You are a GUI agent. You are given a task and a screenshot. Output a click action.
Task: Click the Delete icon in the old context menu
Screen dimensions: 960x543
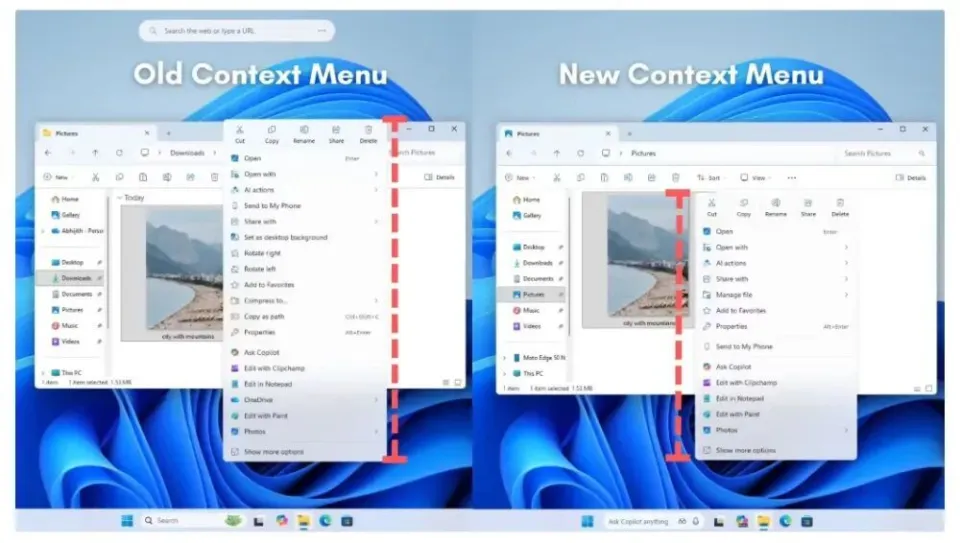(368, 132)
